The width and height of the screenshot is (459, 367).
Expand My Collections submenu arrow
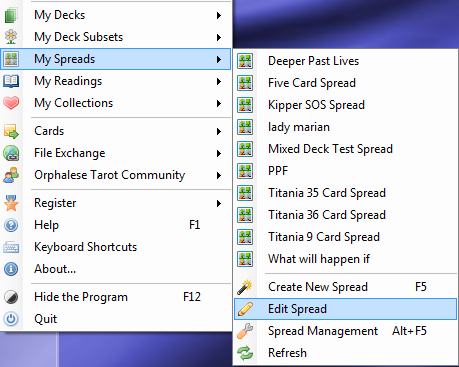(219, 103)
